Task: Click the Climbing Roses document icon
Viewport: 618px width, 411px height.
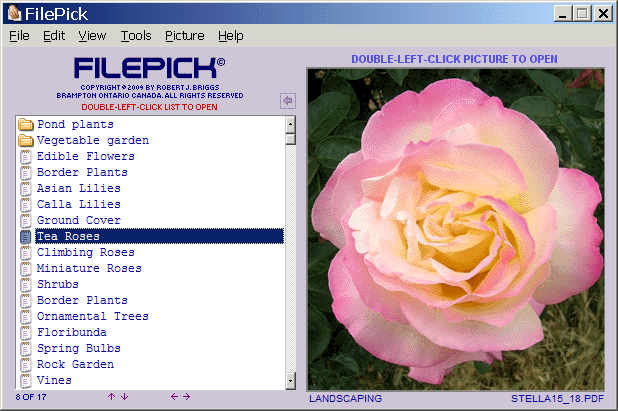Action: click(x=26, y=252)
